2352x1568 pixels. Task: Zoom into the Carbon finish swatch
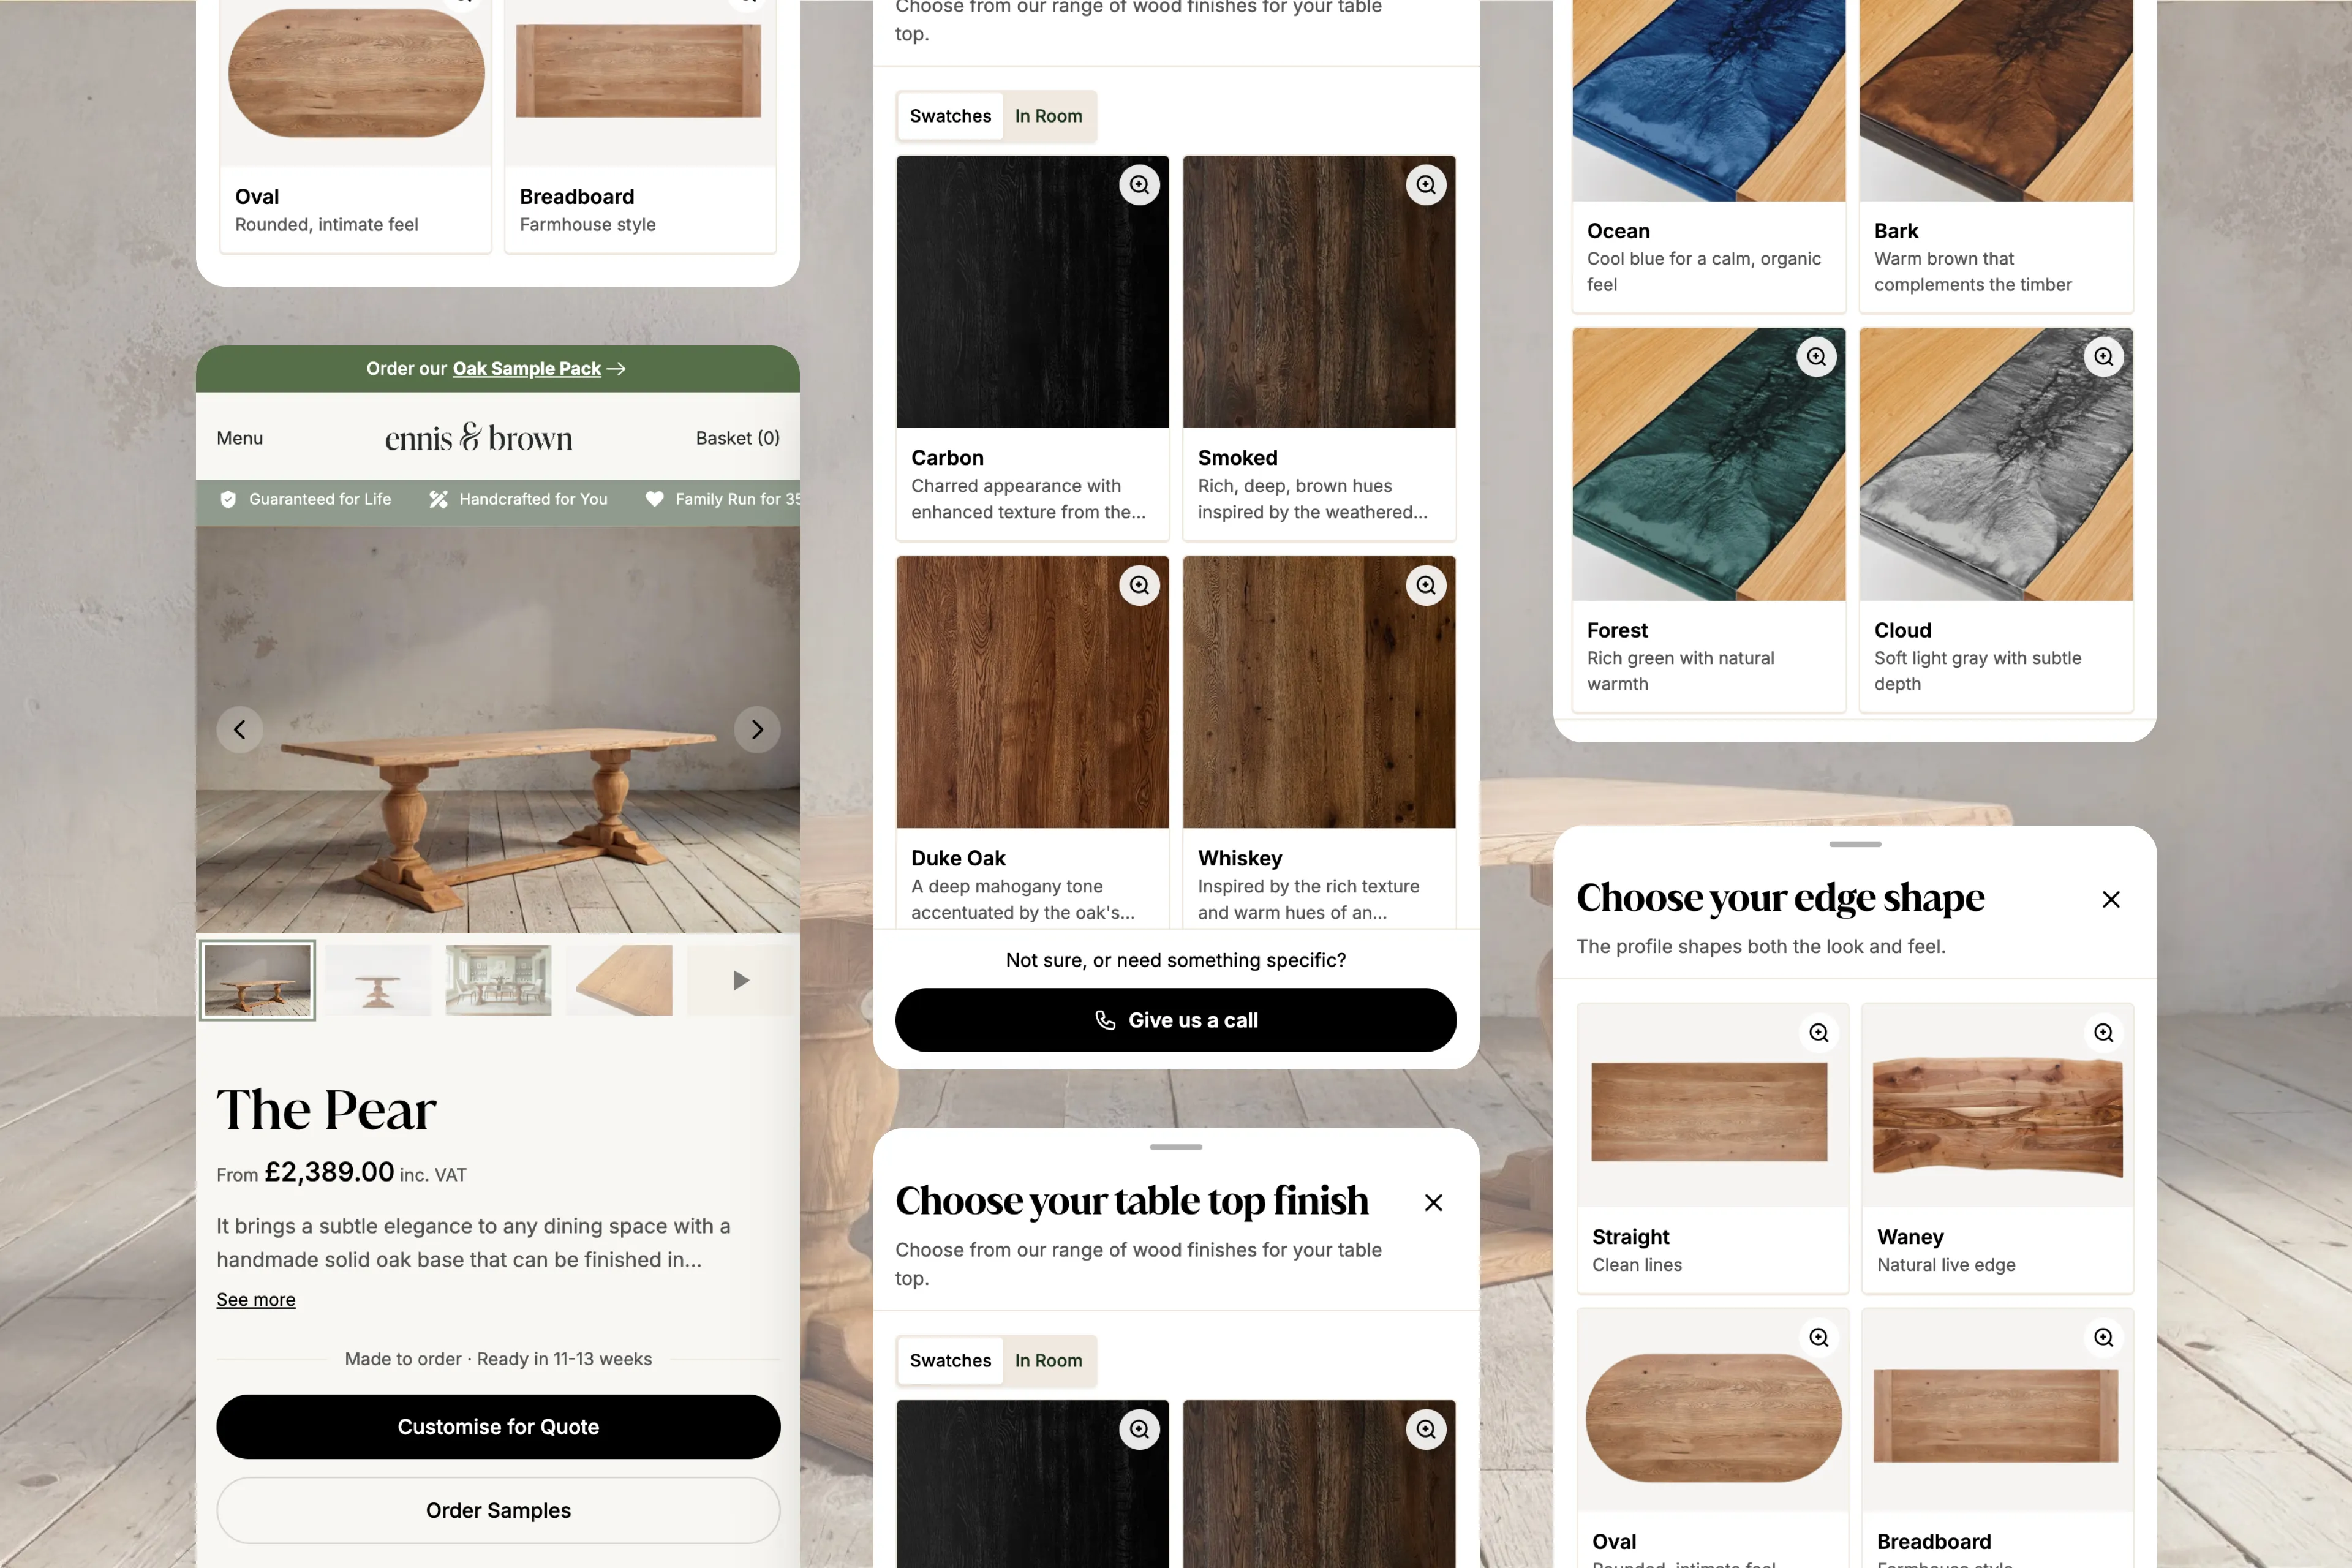click(x=1139, y=185)
